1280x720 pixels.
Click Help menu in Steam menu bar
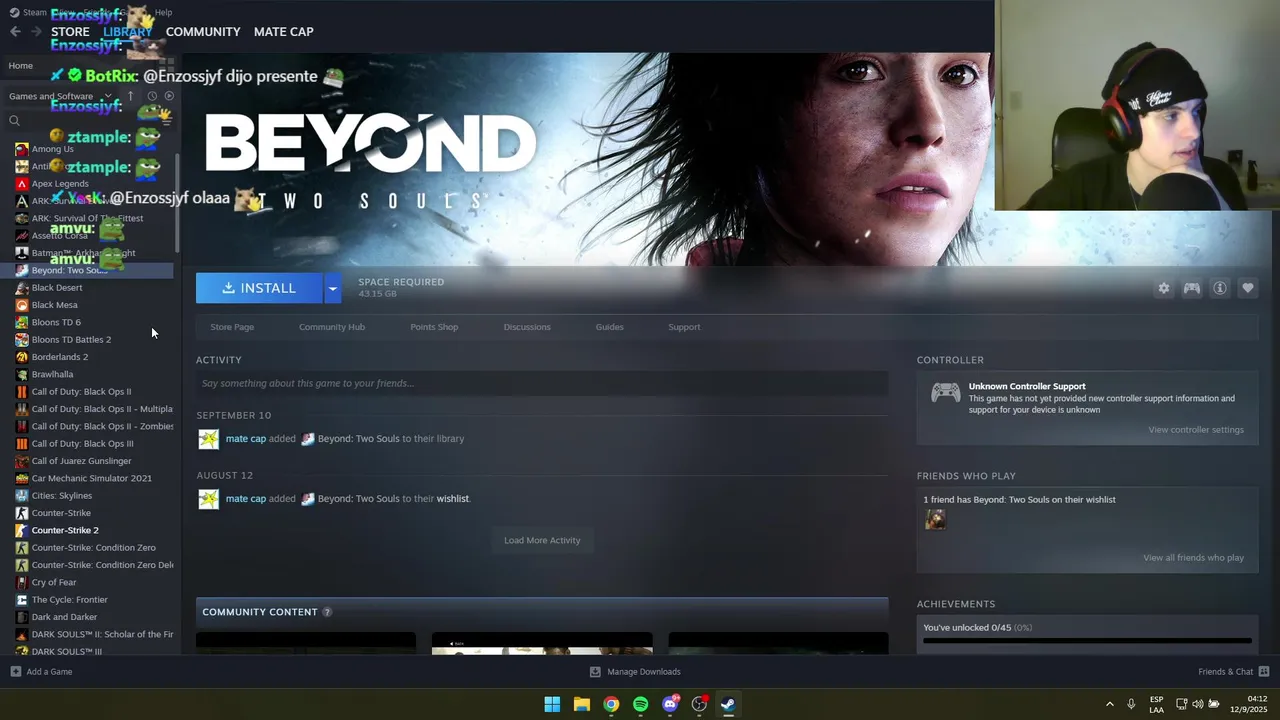[x=163, y=12]
